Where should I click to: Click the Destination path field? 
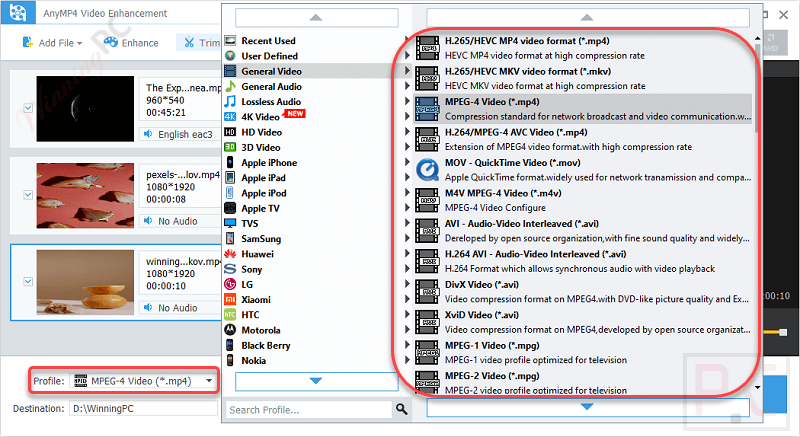point(143,408)
